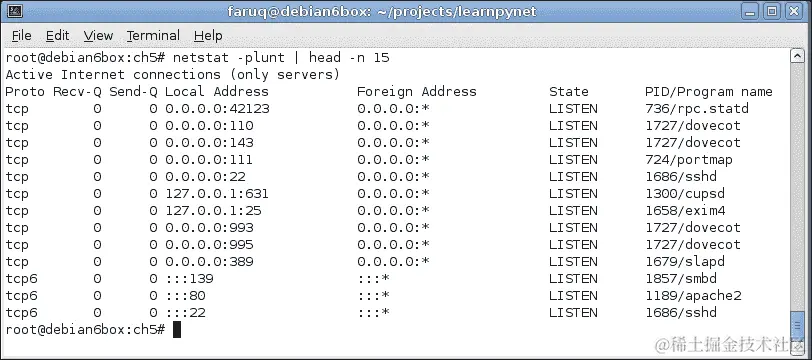Click the terminal window icon in title bar
Image resolution: width=812 pixels, height=360 pixels.
pos(15,10)
